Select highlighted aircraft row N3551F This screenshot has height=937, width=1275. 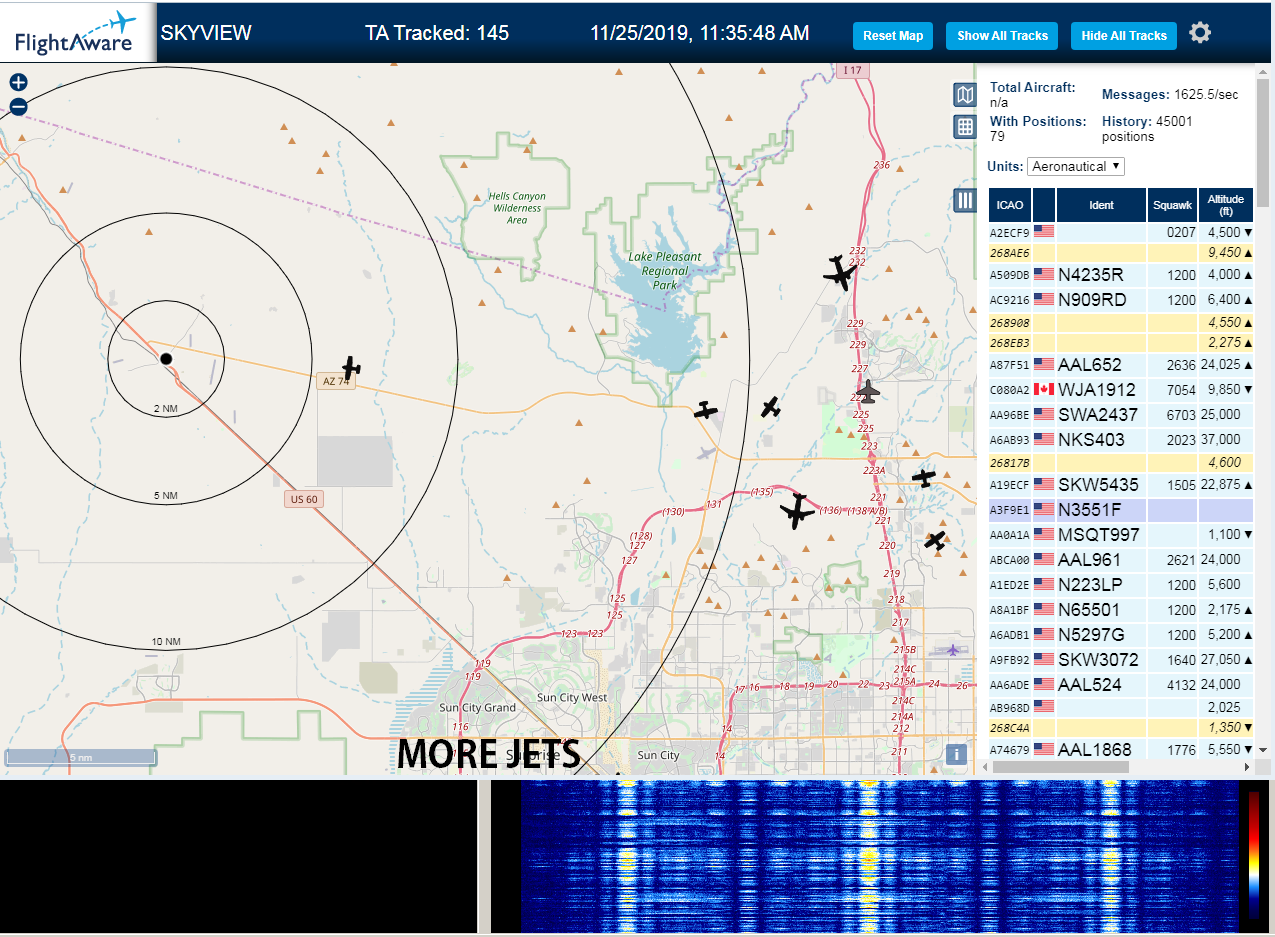[x=1121, y=510]
